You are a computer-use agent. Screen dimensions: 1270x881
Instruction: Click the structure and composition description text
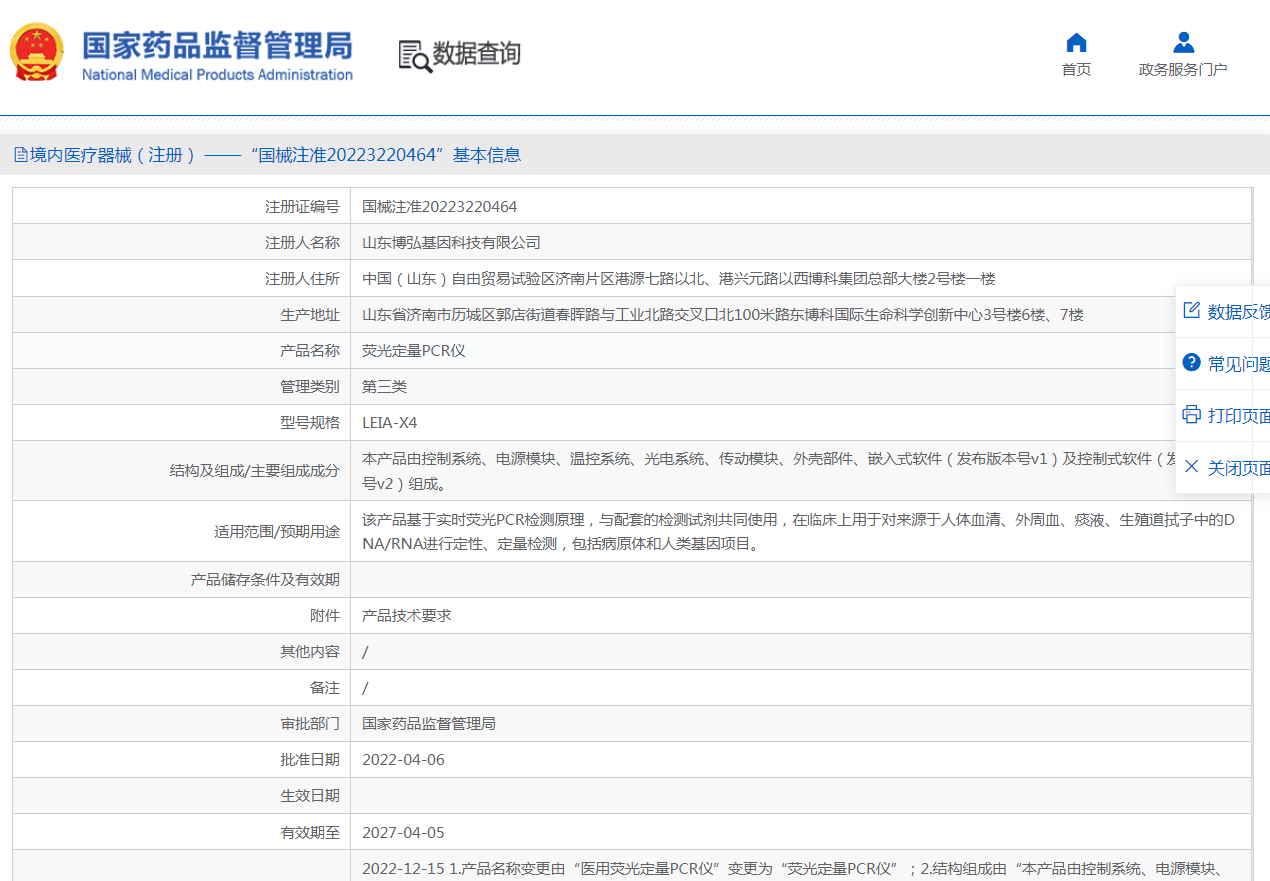(770, 471)
